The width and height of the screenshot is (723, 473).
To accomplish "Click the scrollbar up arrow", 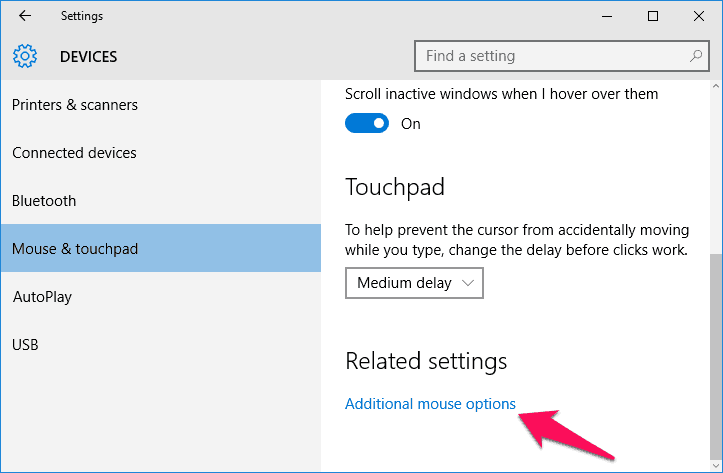I will [x=716, y=86].
